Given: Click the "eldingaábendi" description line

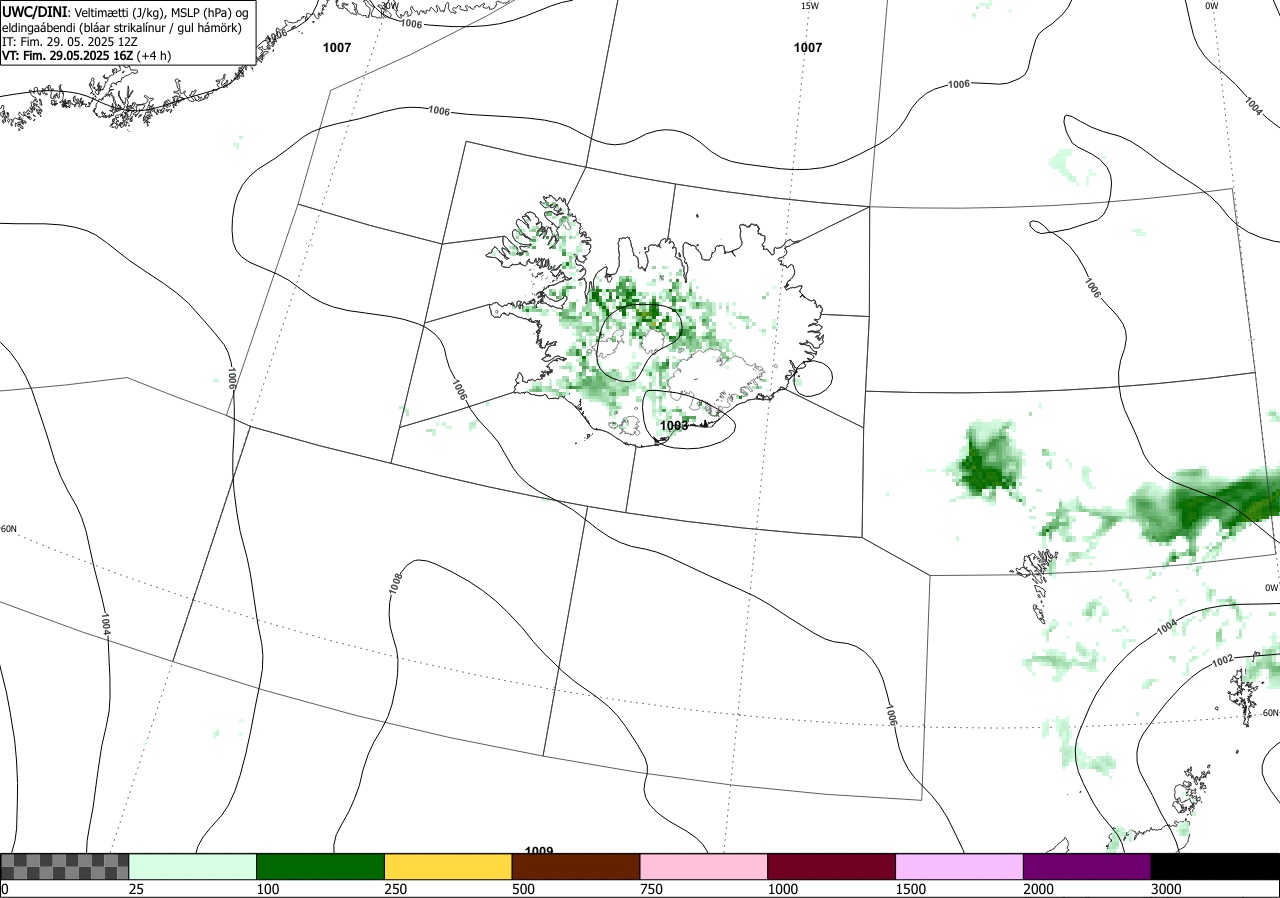Looking at the screenshot, I should pyautogui.click(x=122, y=28).
